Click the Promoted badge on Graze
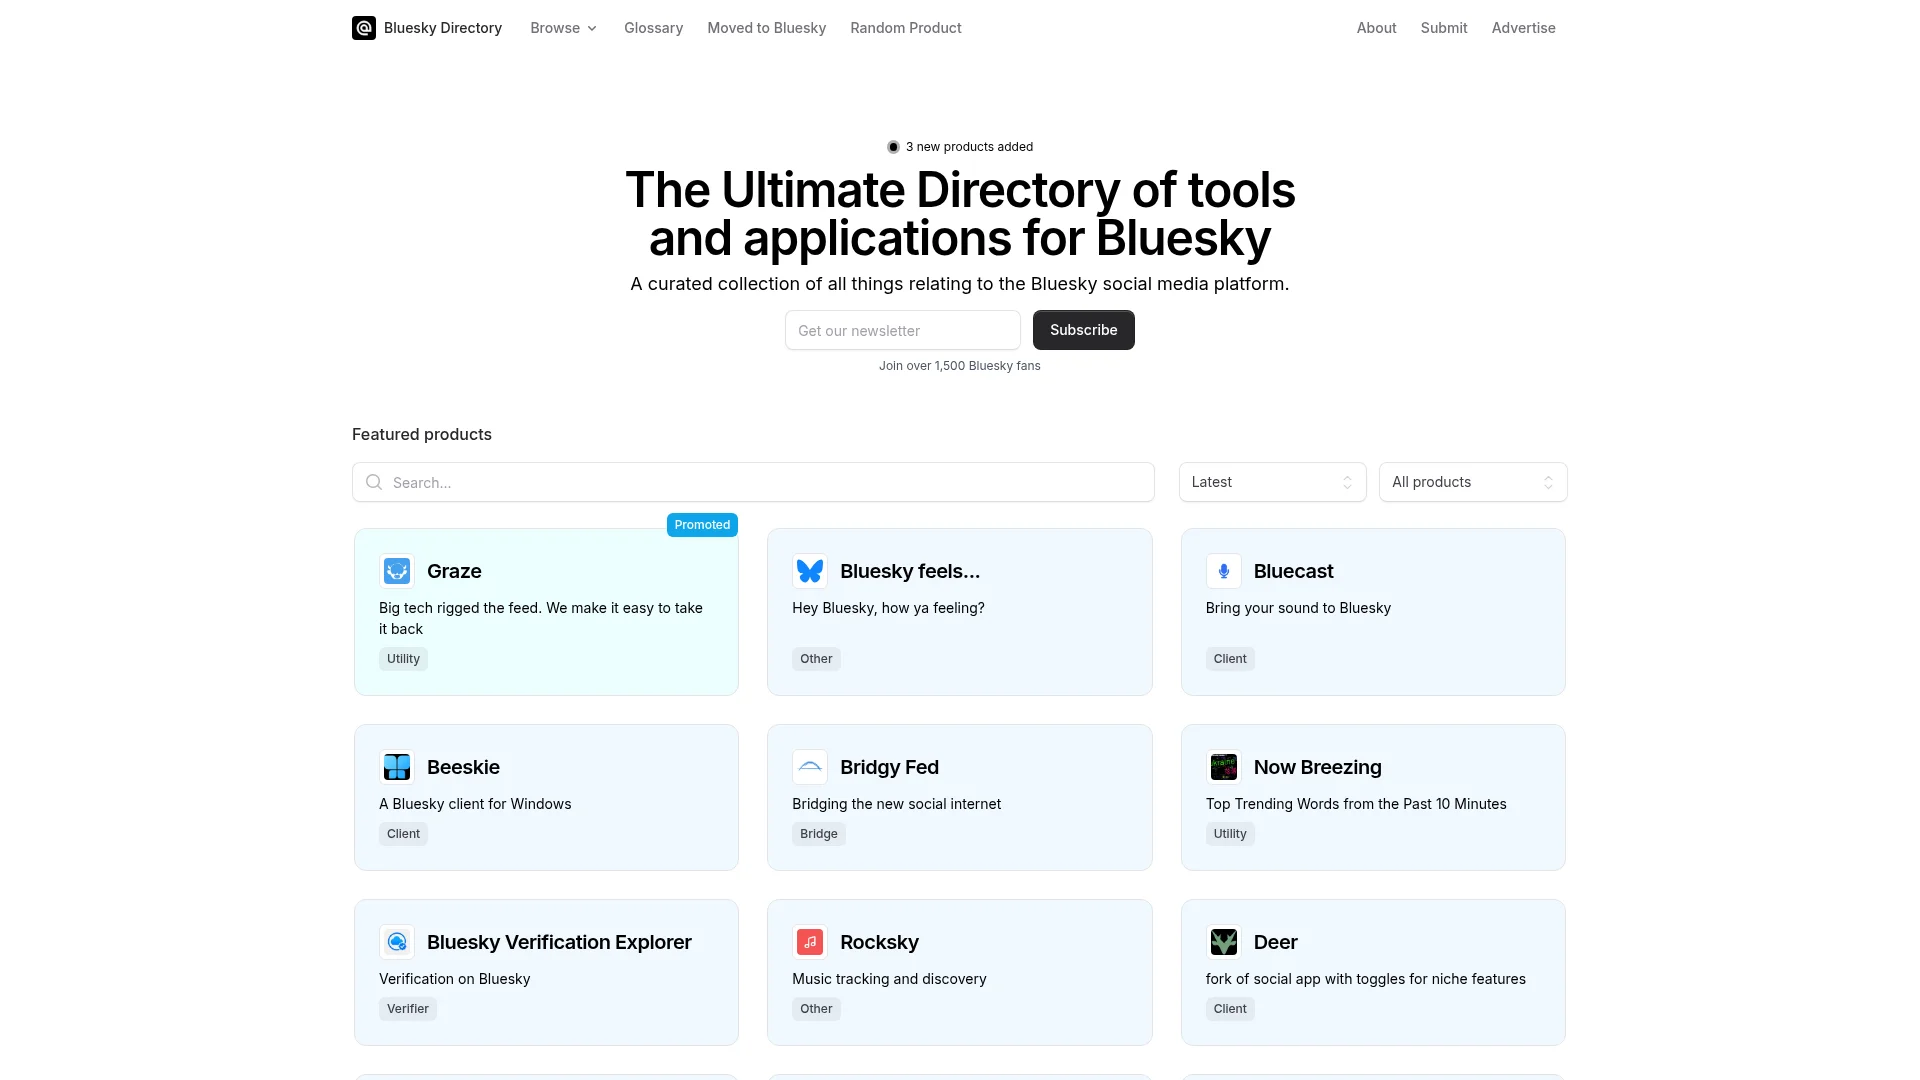The height and width of the screenshot is (1080, 1920). click(x=702, y=525)
